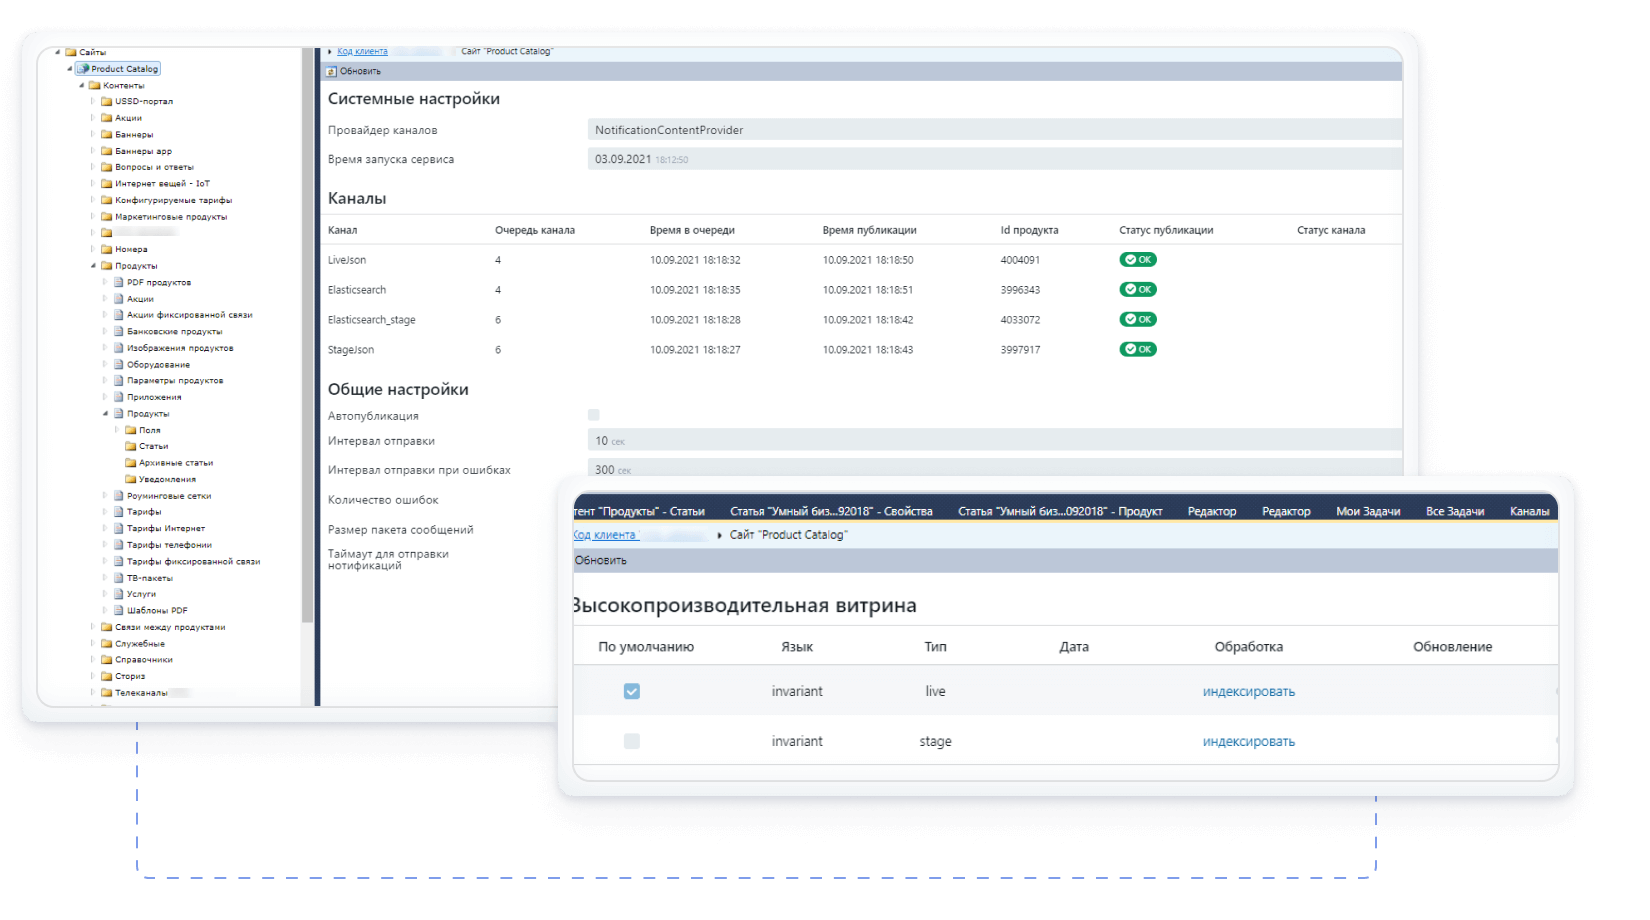1650x920 pixels.
Task: Open the Каналы tab
Action: point(1530,511)
